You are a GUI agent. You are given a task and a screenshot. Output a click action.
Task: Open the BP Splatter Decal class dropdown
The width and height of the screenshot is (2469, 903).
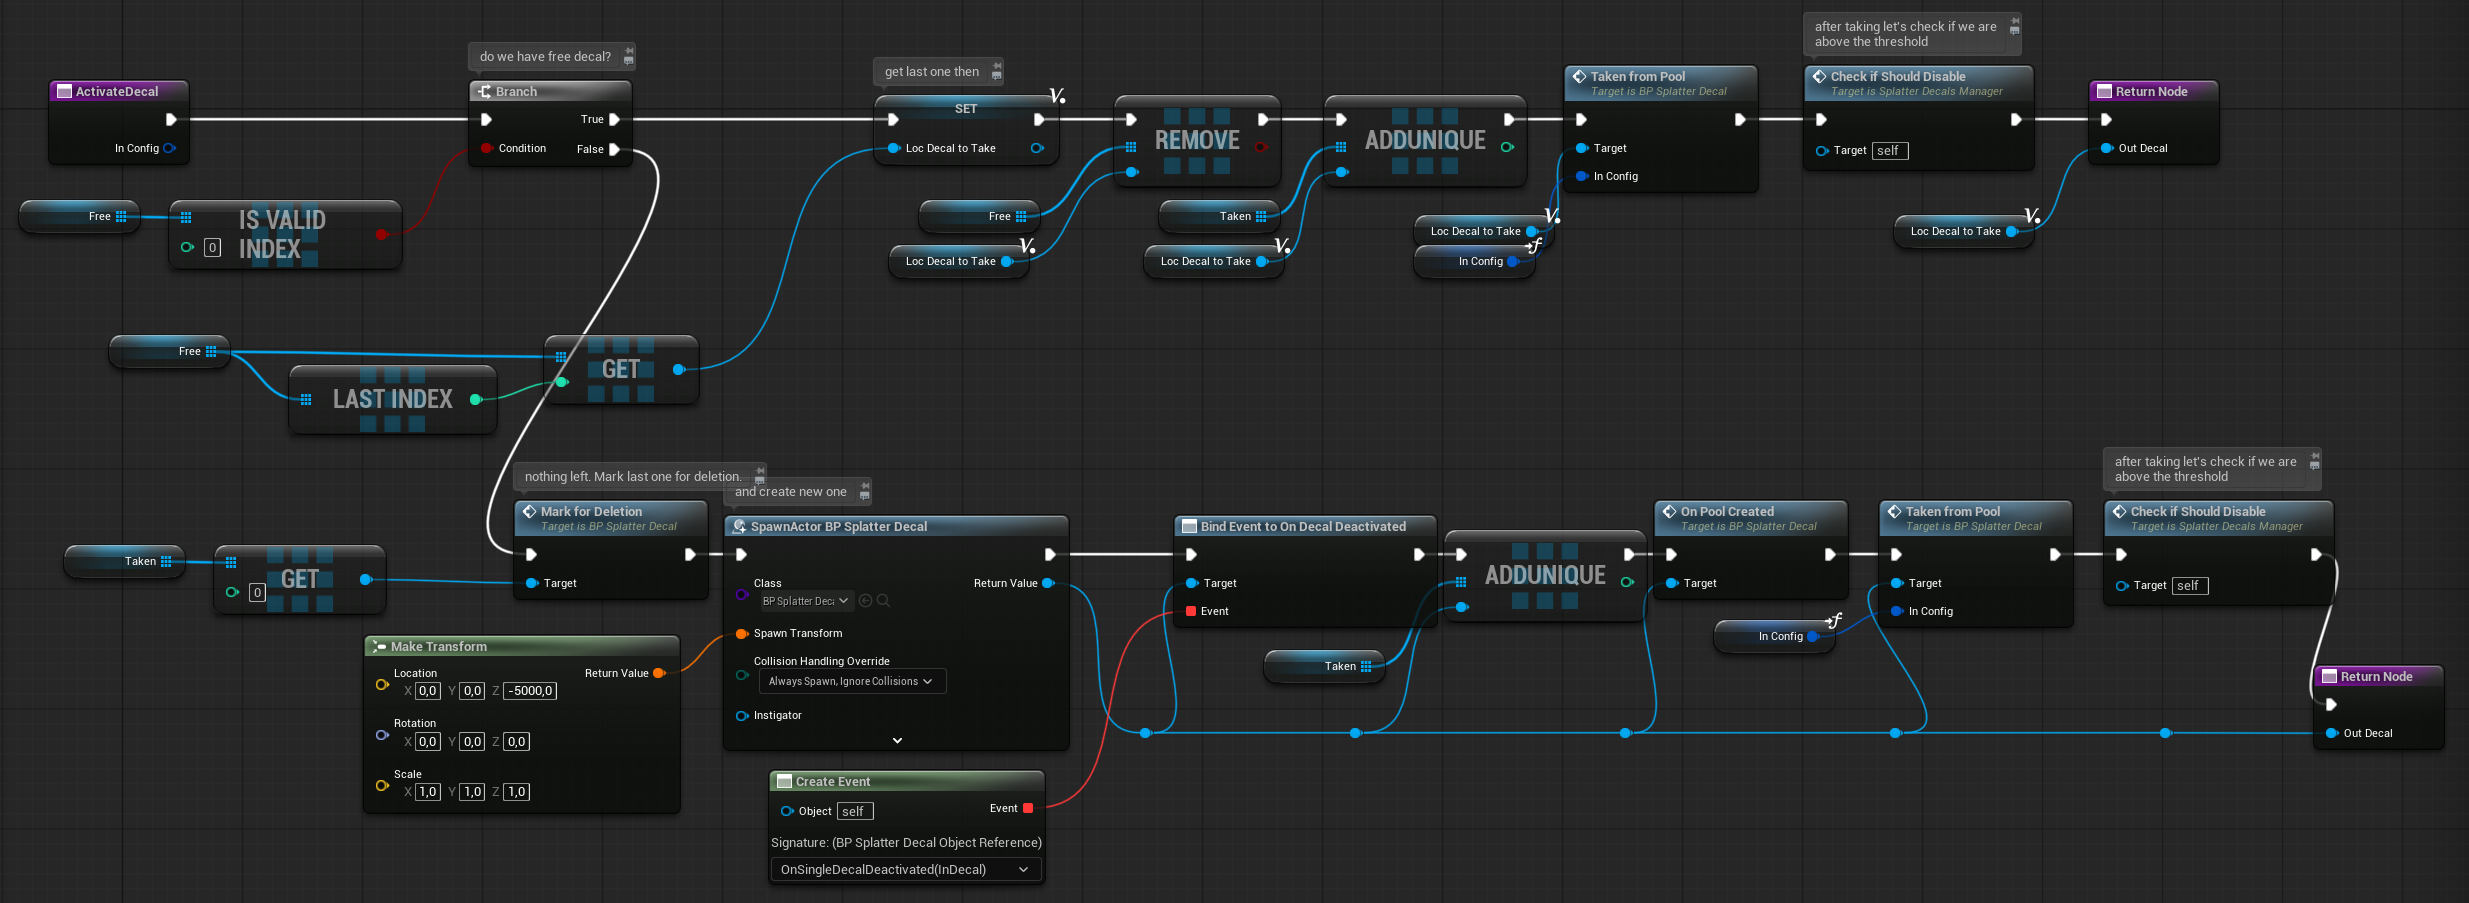[806, 601]
